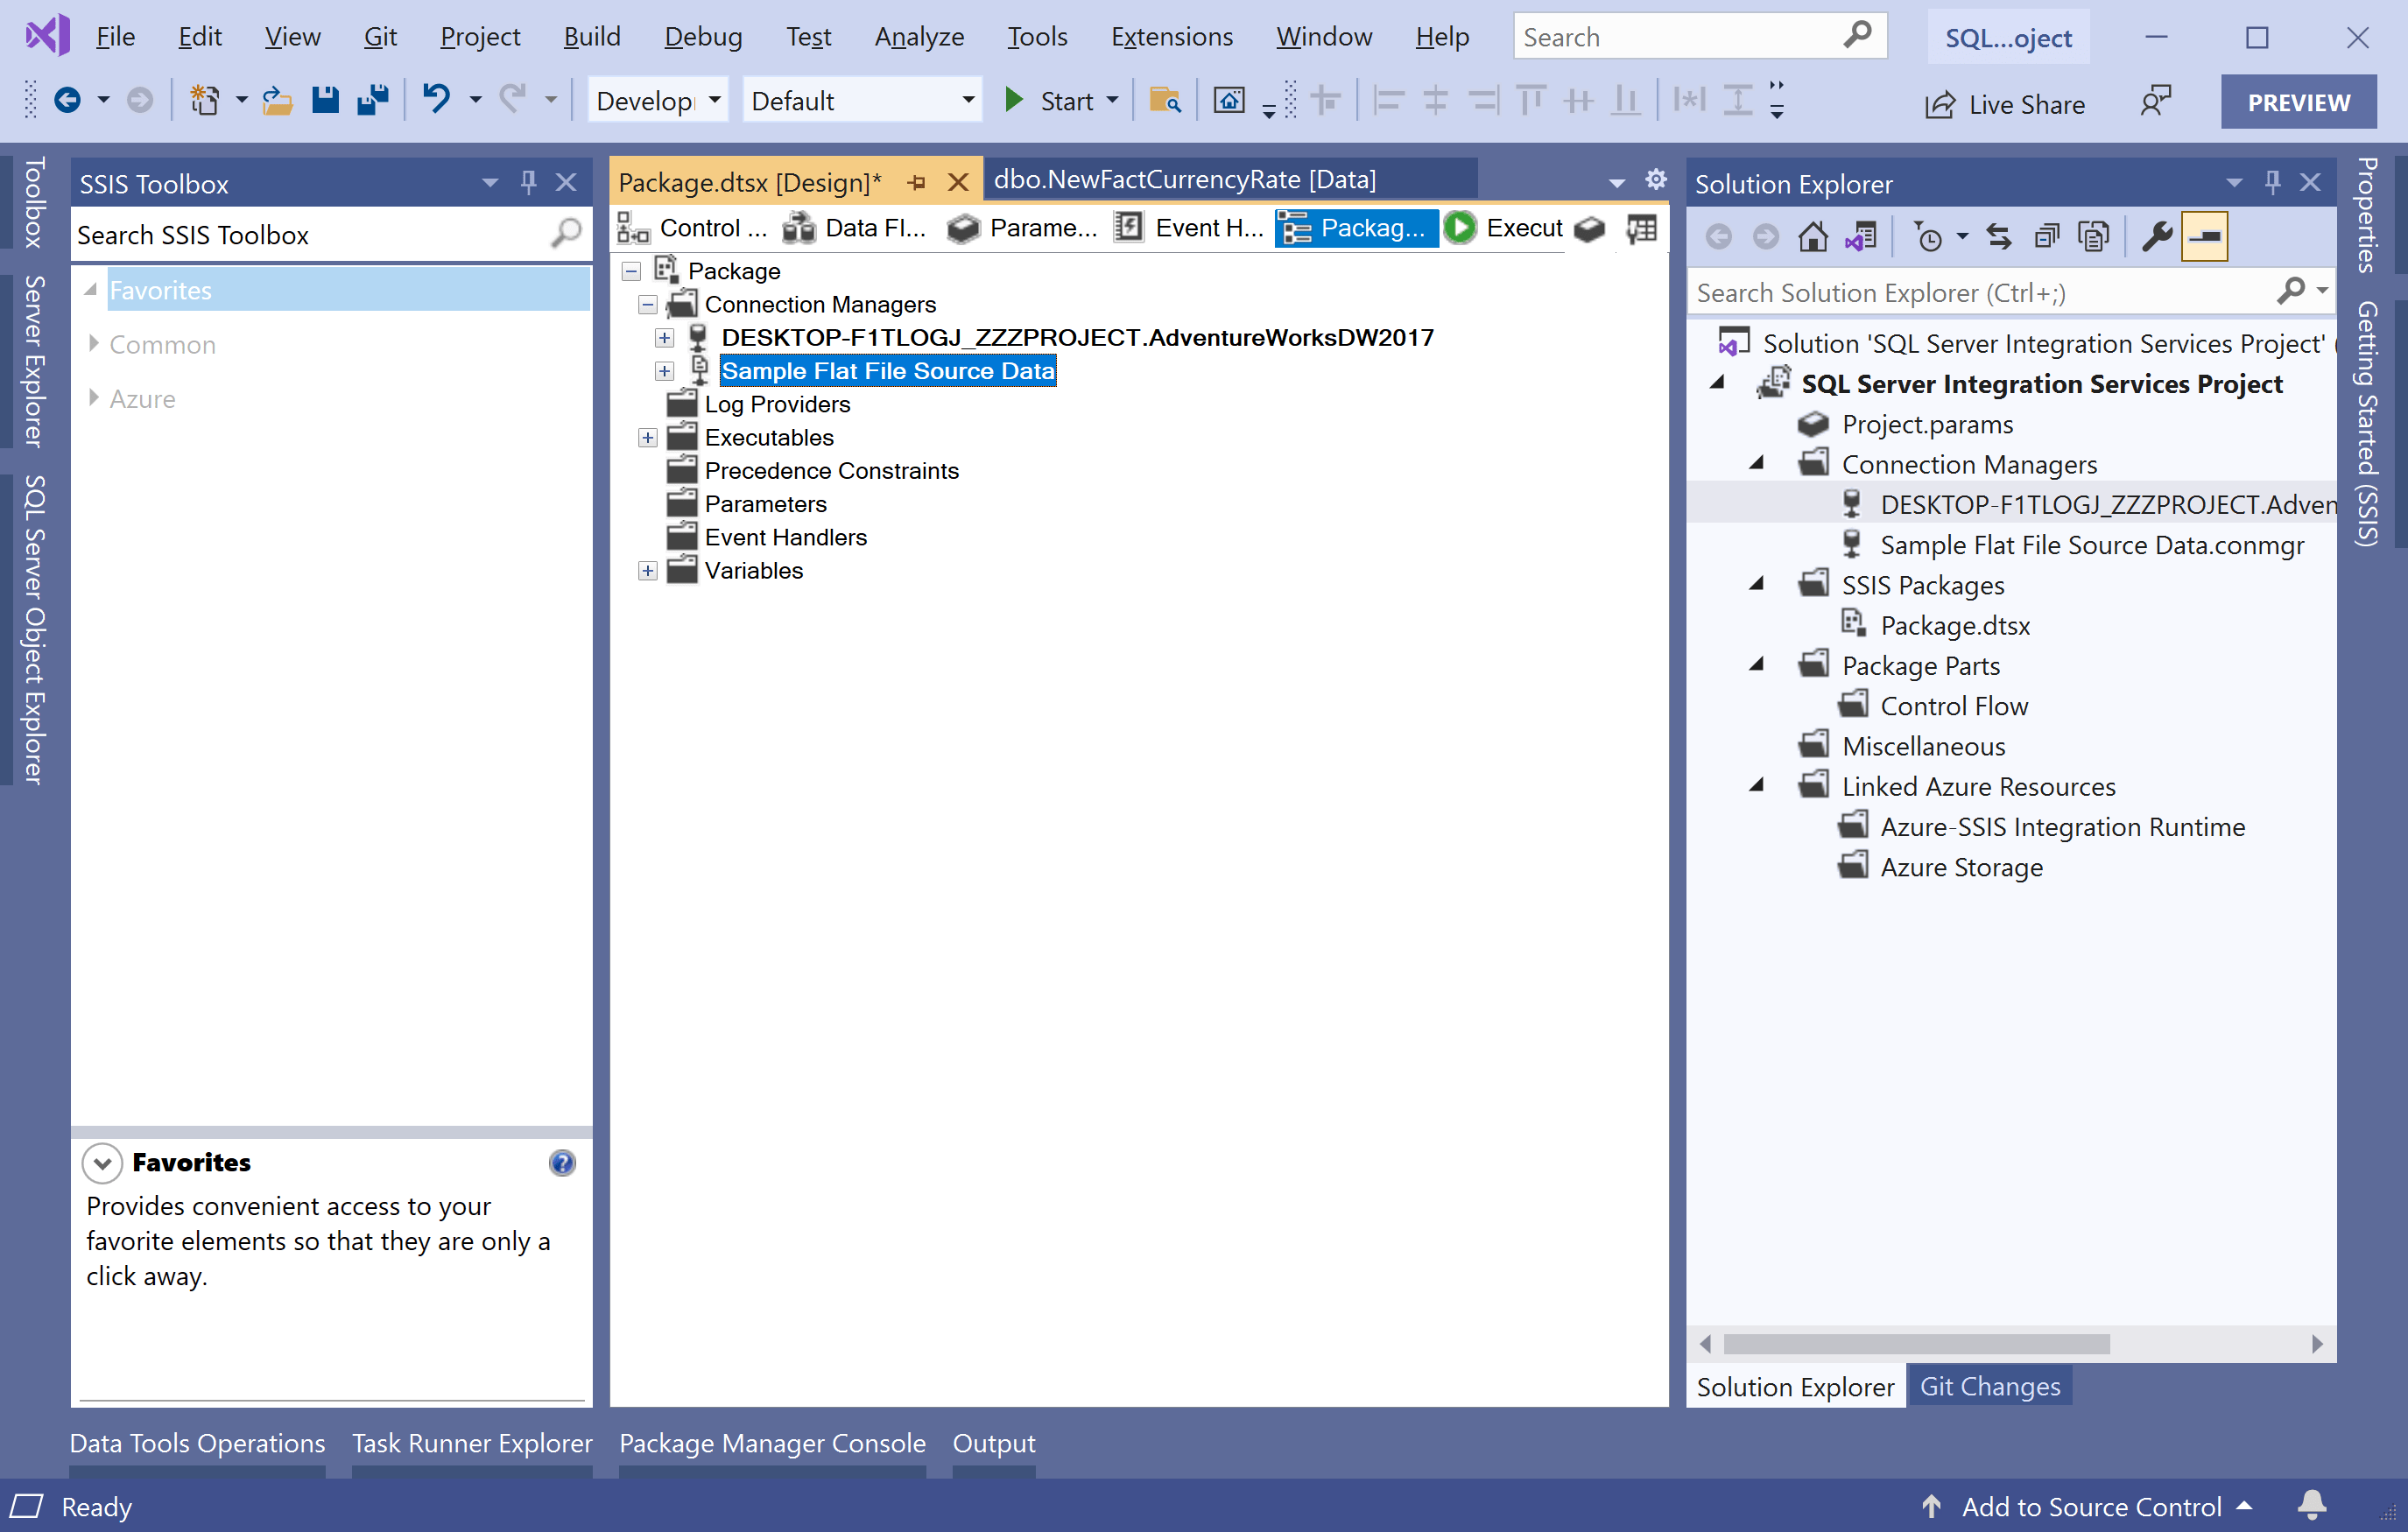Start debugging with the green Start arrow

pos(1014,100)
